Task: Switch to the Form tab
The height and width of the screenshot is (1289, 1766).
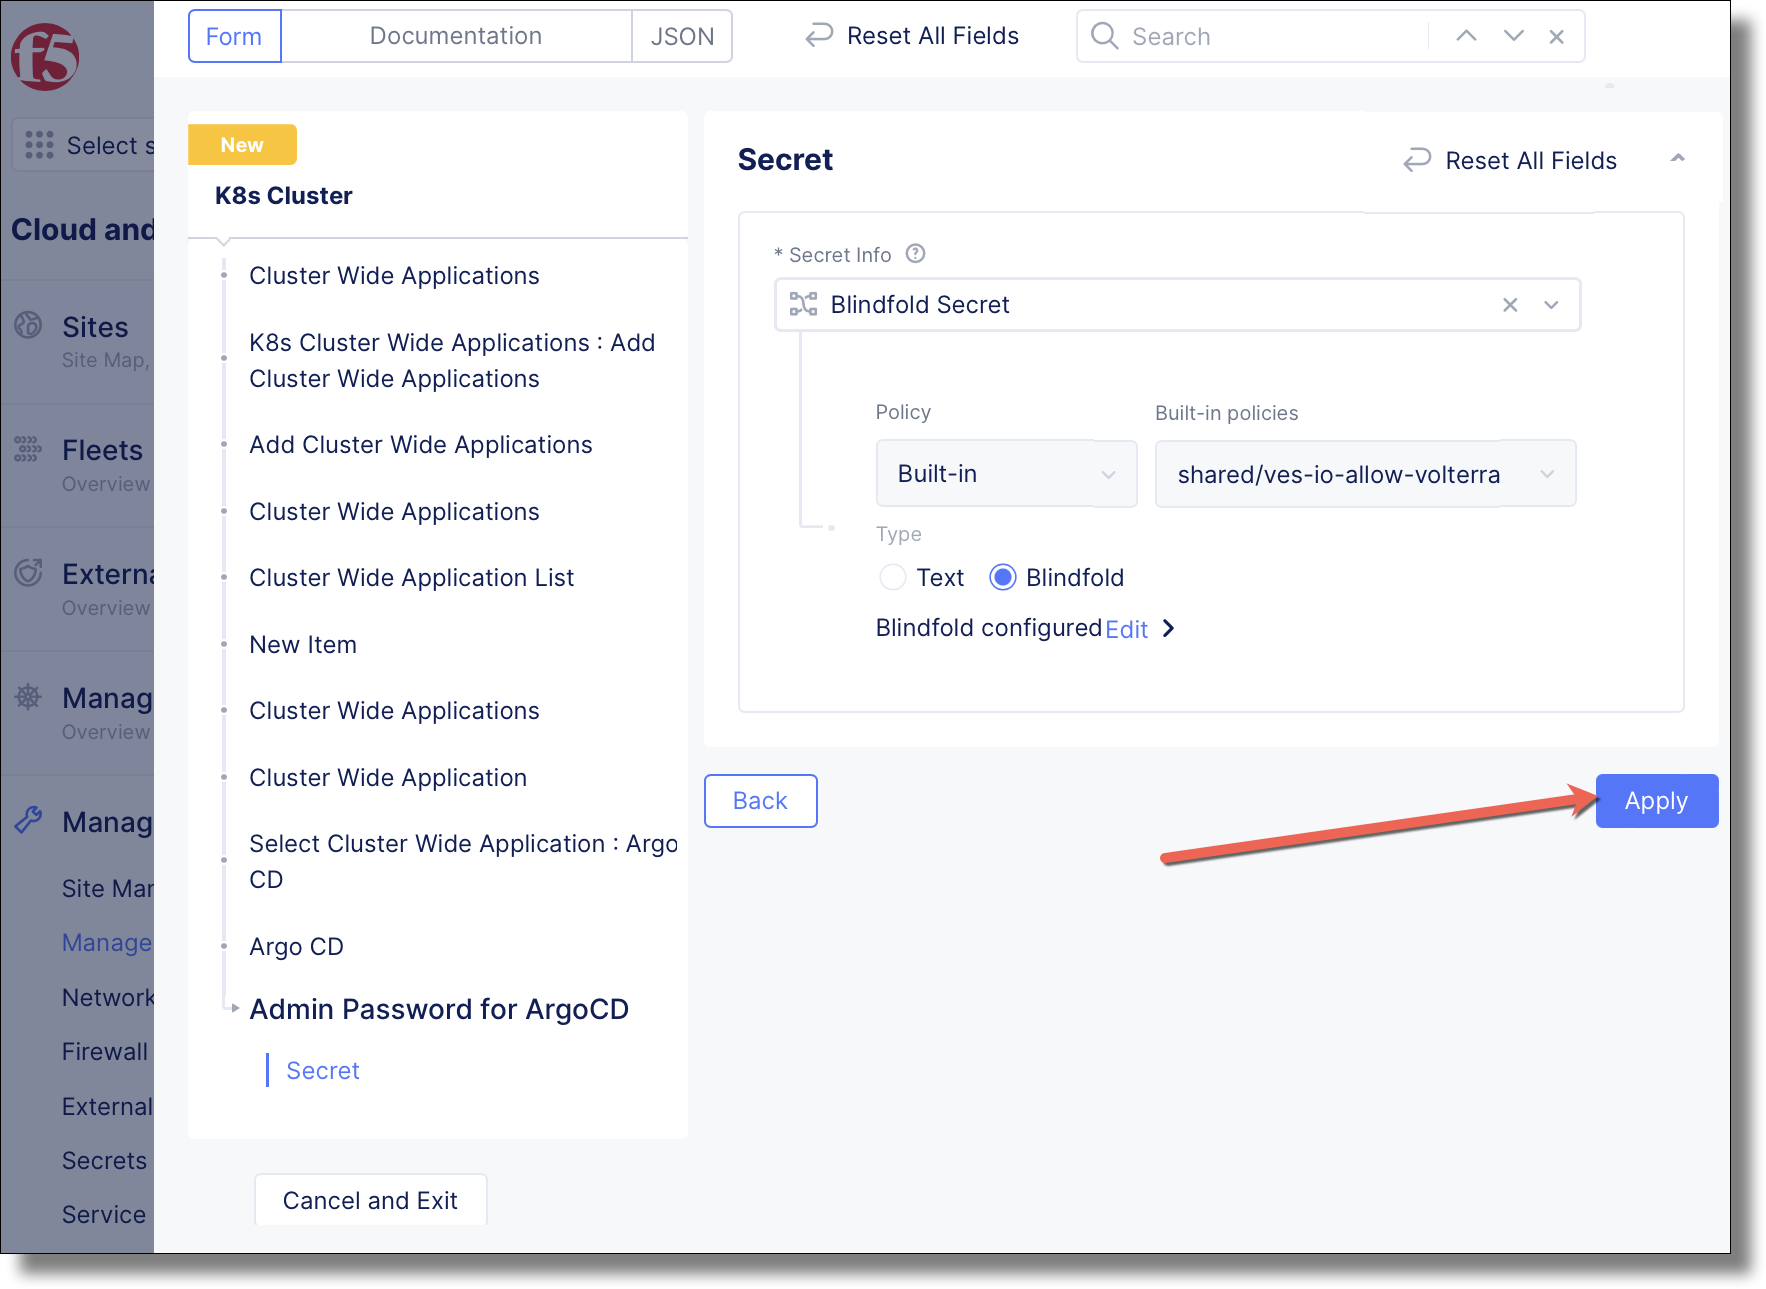Action: 234,36
